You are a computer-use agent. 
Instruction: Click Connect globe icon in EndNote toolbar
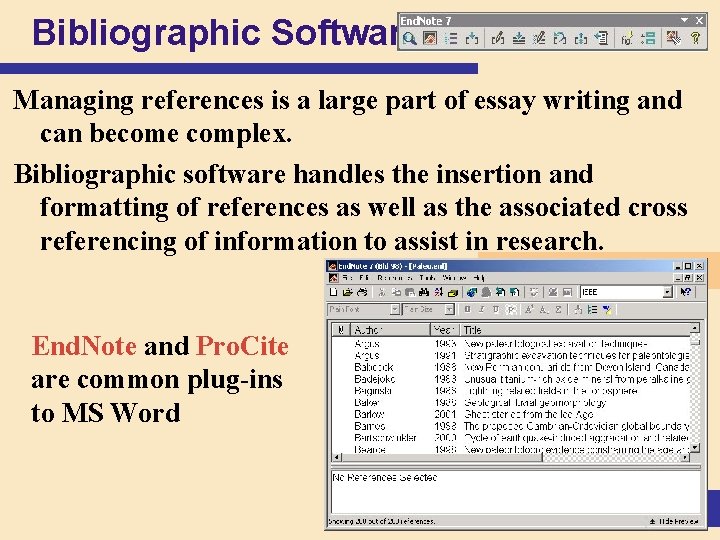(x=471, y=292)
